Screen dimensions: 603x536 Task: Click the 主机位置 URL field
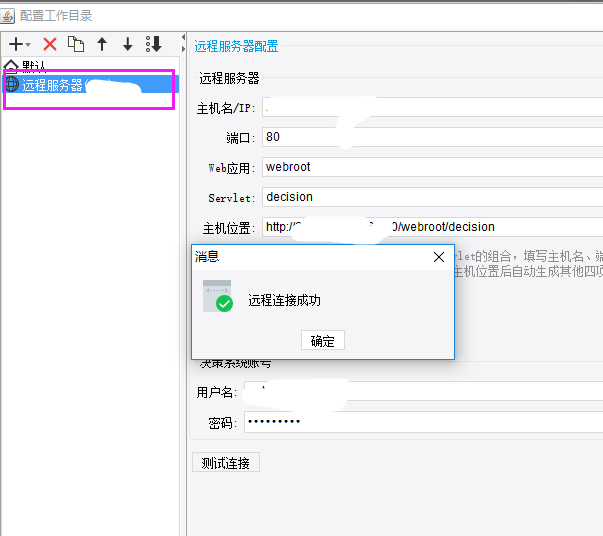[433, 227]
